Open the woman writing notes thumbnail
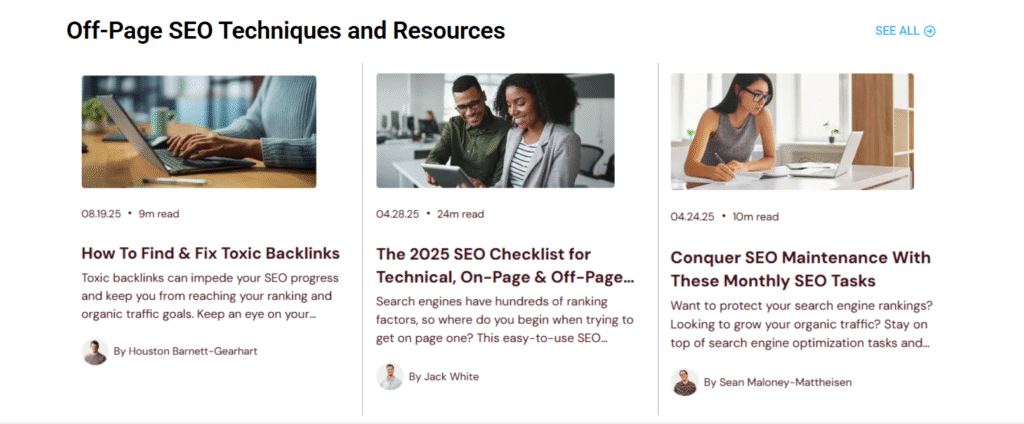1024x424 pixels. click(791, 131)
